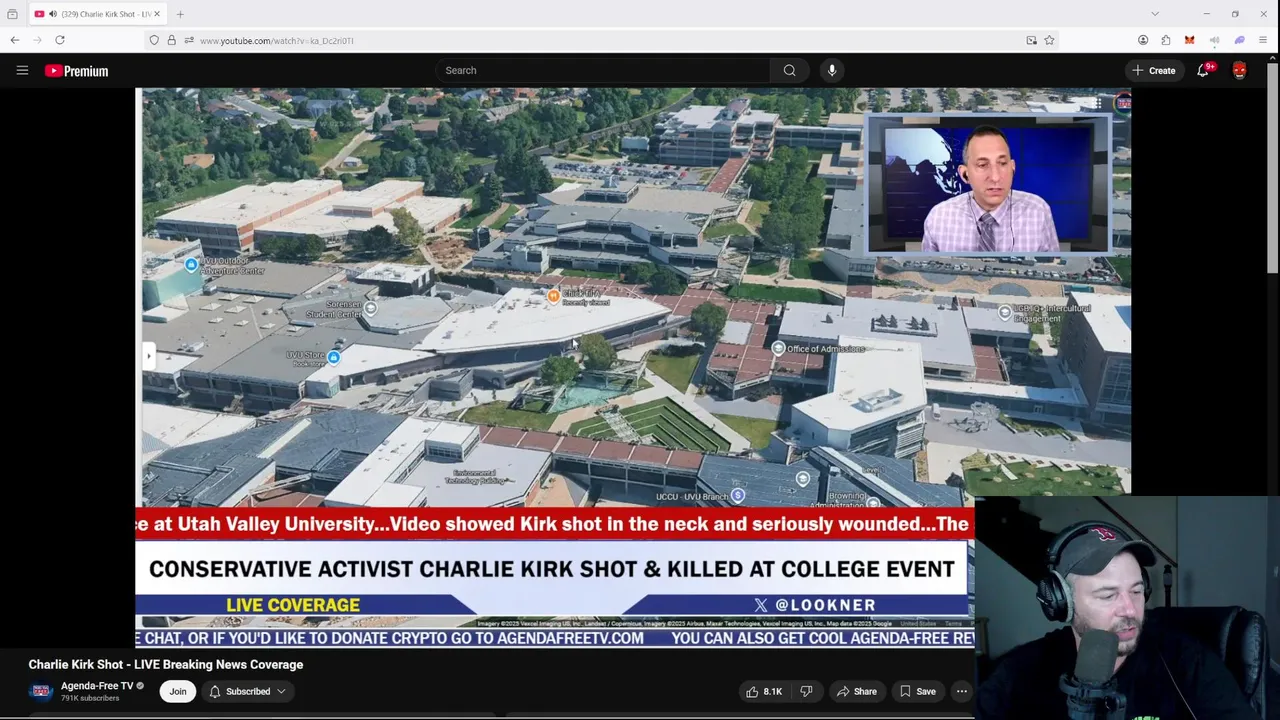The height and width of the screenshot is (720, 1280).
Task: Go to YouTube Premium home logo
Action: click(76, 71)
